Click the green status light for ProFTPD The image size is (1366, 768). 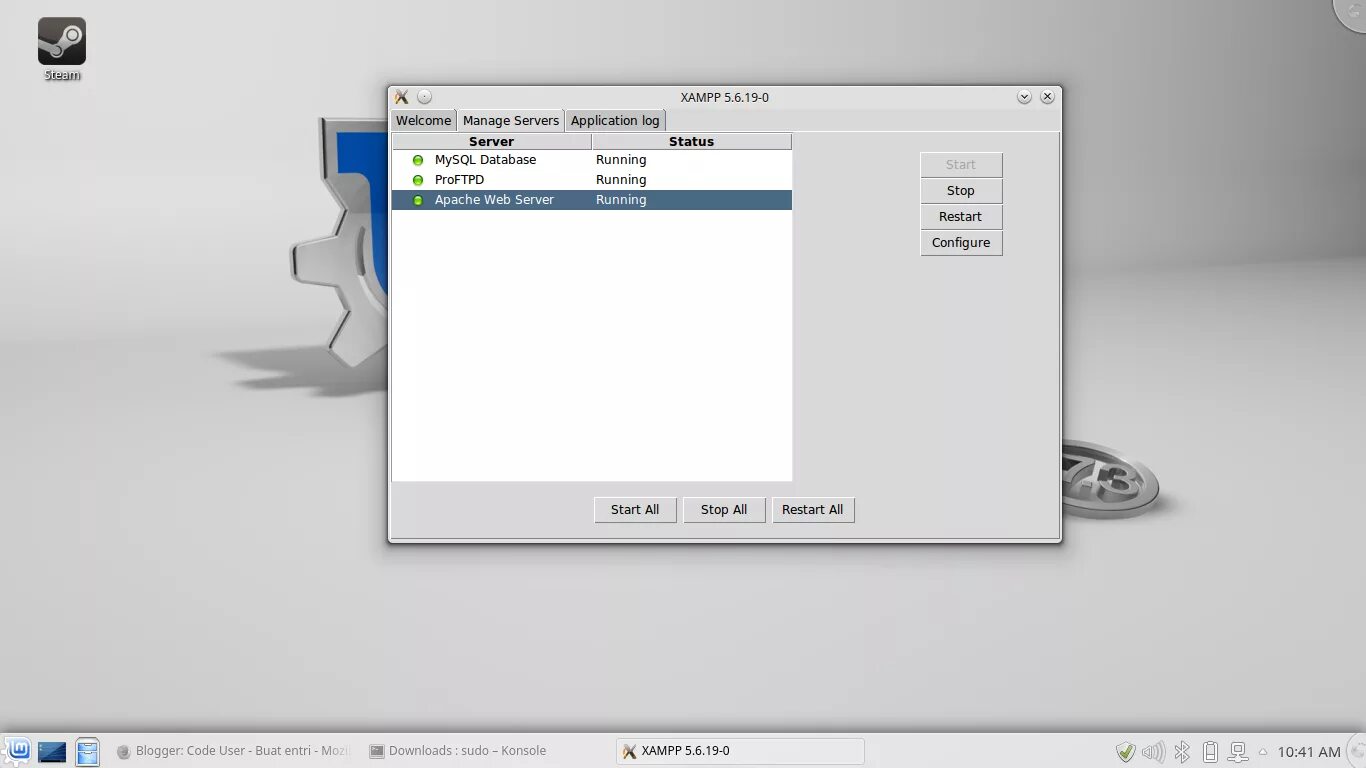[x=418, y=180]
